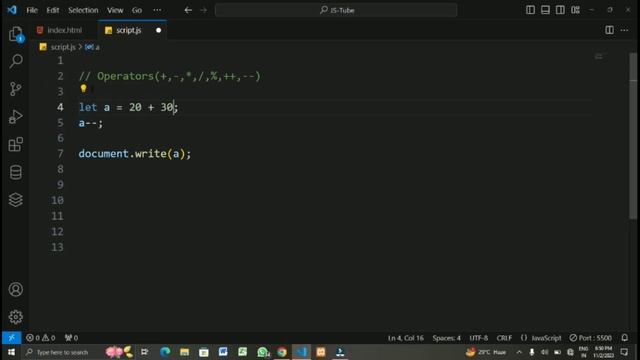Toggle the secondary side bar layout icon
640x360 pixels.
(560, 10)
